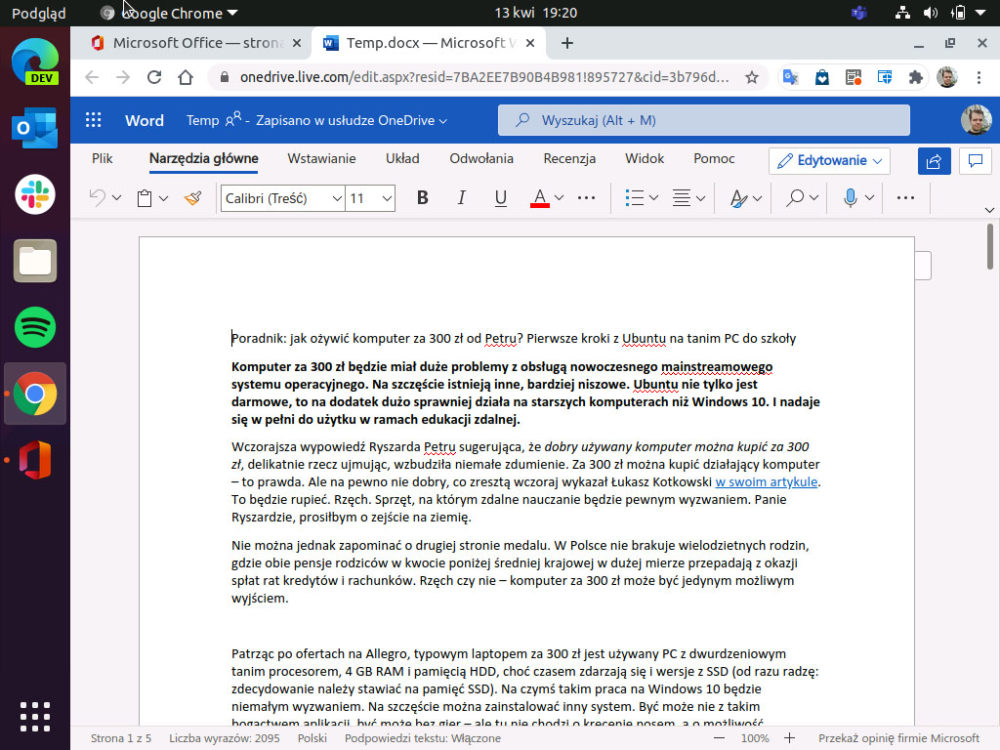
Task: Expand the alignment options arrow
Action: click(700, 198)
